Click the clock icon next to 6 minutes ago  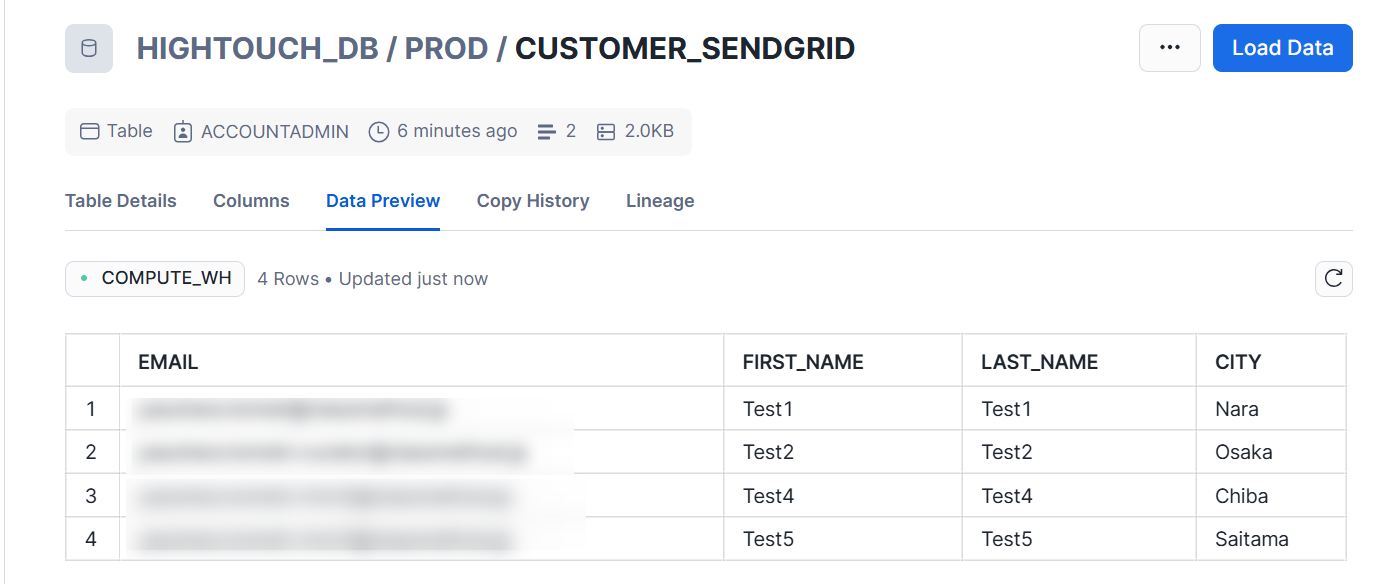(x=378, y=131)
